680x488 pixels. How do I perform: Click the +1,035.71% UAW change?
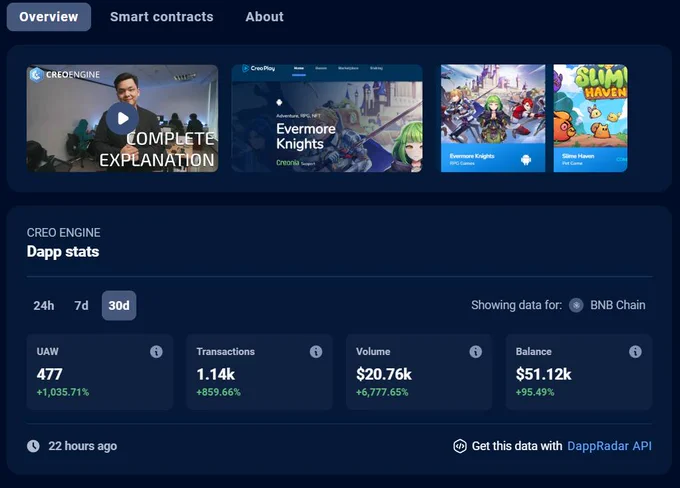point(63,393)
